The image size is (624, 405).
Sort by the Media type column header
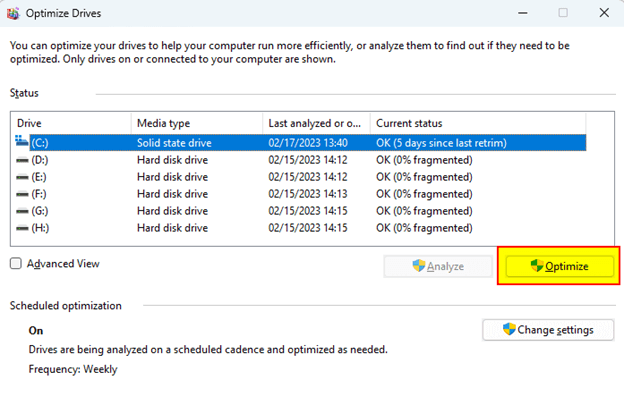tap(196, 123)
